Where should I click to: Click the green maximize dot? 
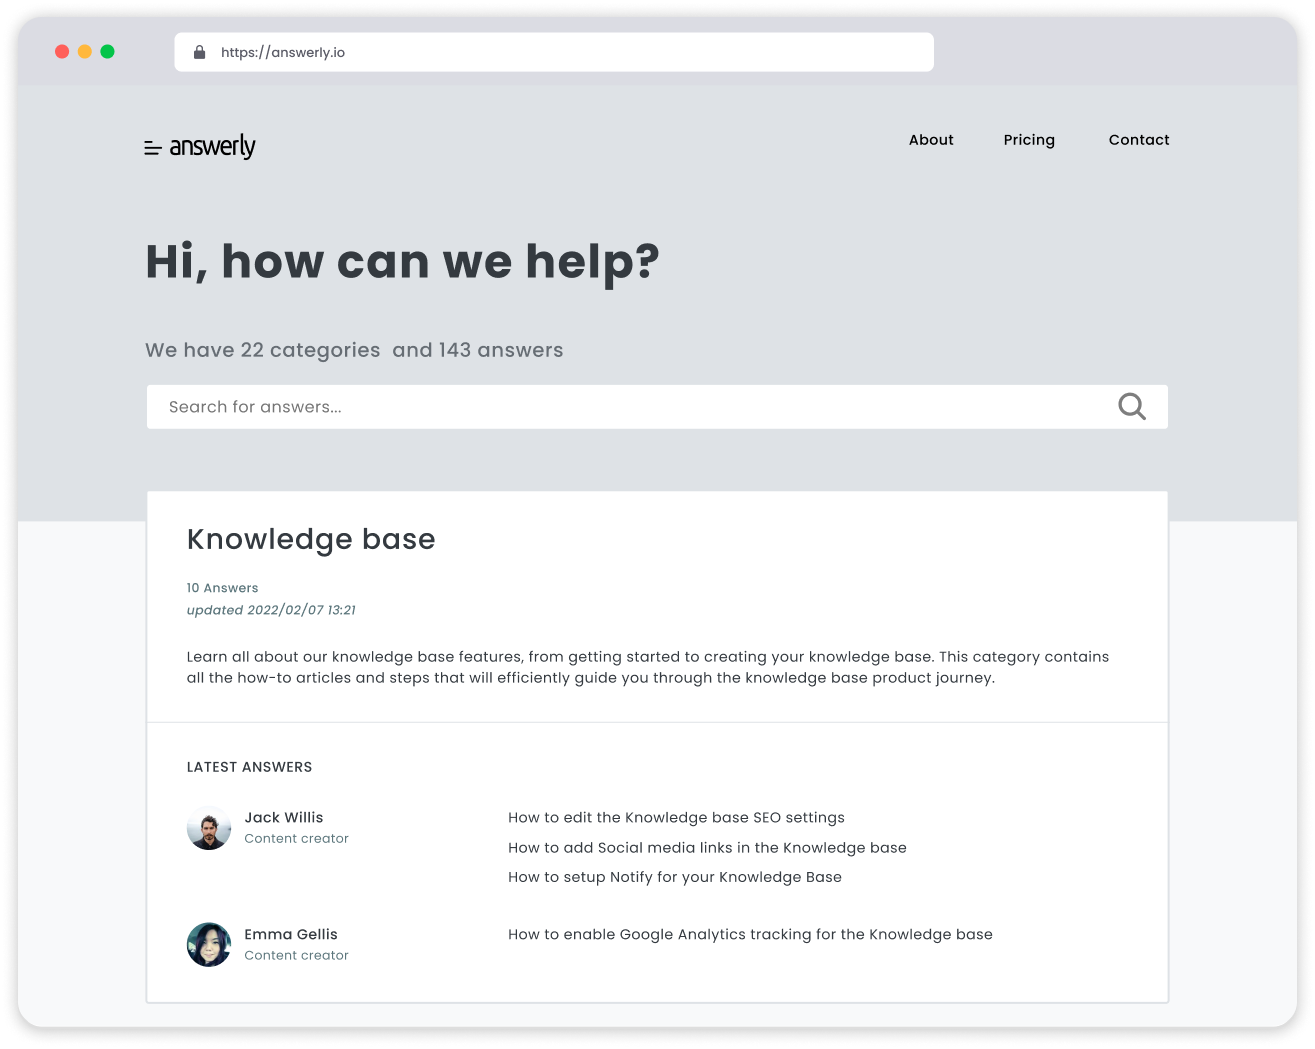108,52
